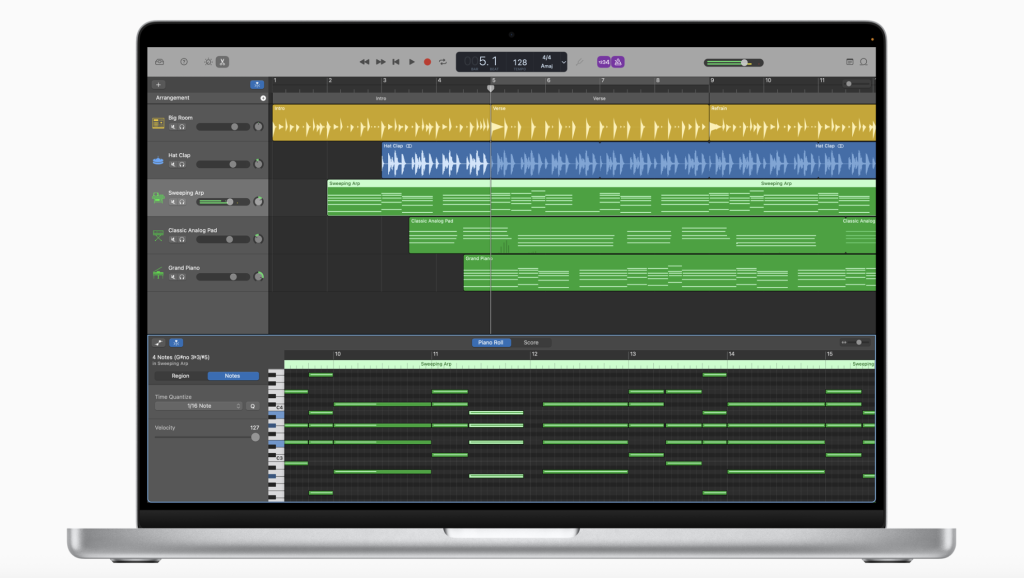The height and width of the screenshot is (578, 1024).
Task: Enable Cycle mode in the transport bar
Action: coord(443,61)
